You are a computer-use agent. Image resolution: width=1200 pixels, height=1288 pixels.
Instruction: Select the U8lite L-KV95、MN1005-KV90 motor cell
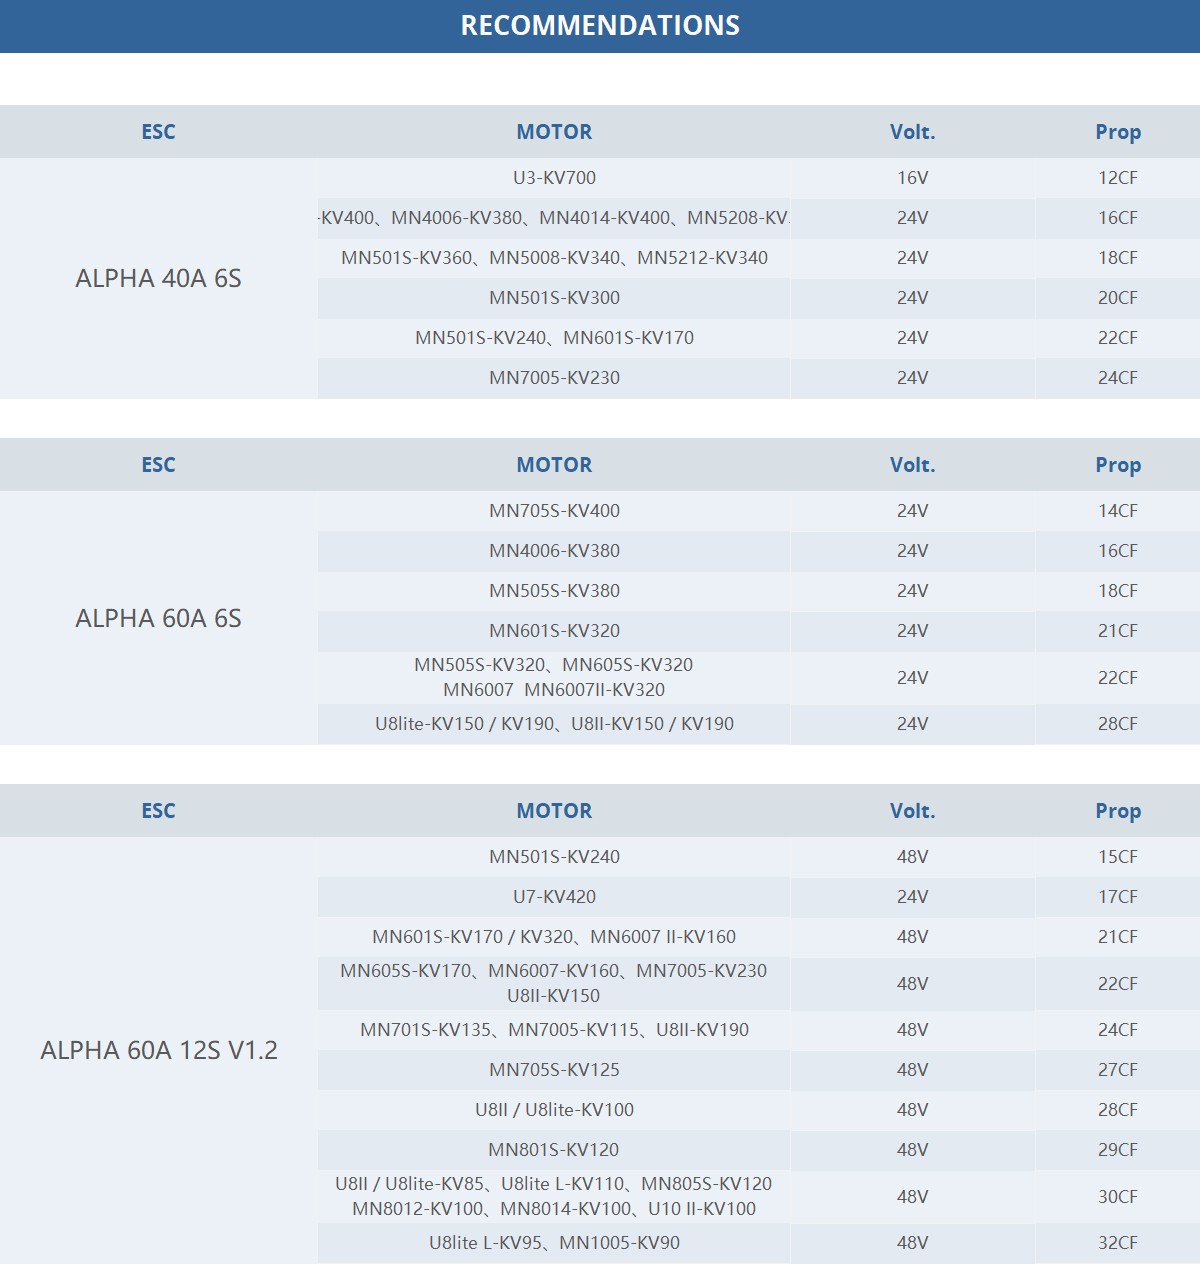554,1243
